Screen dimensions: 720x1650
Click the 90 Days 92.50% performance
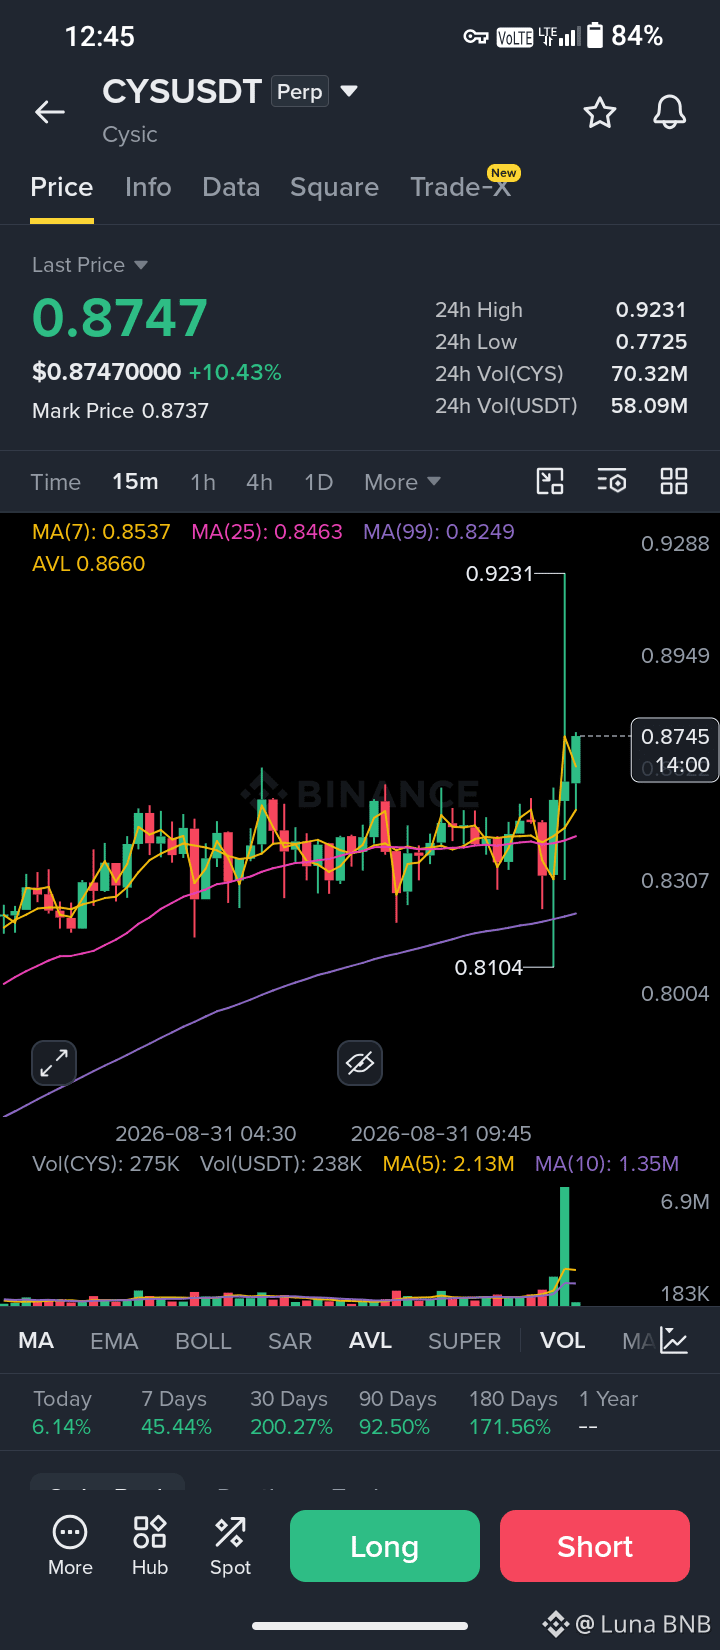397,1412
